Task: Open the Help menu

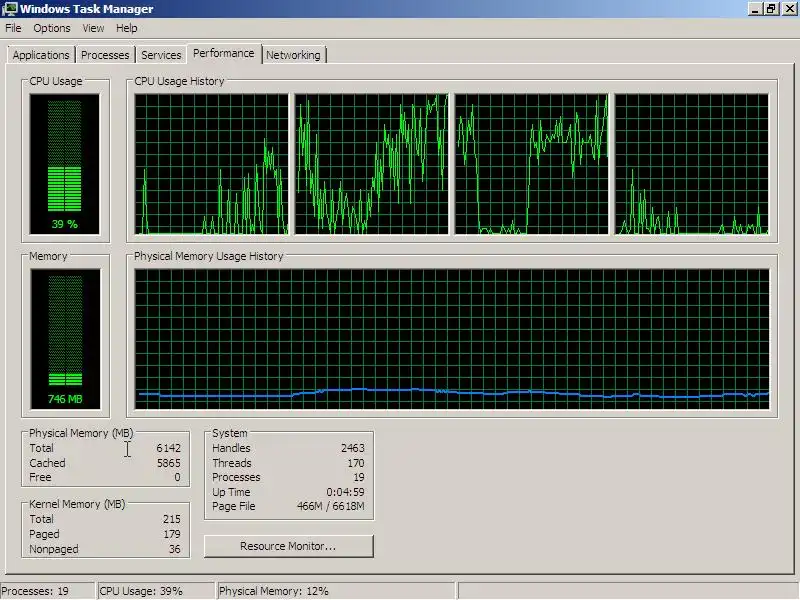Action: (x=127, y=28)
